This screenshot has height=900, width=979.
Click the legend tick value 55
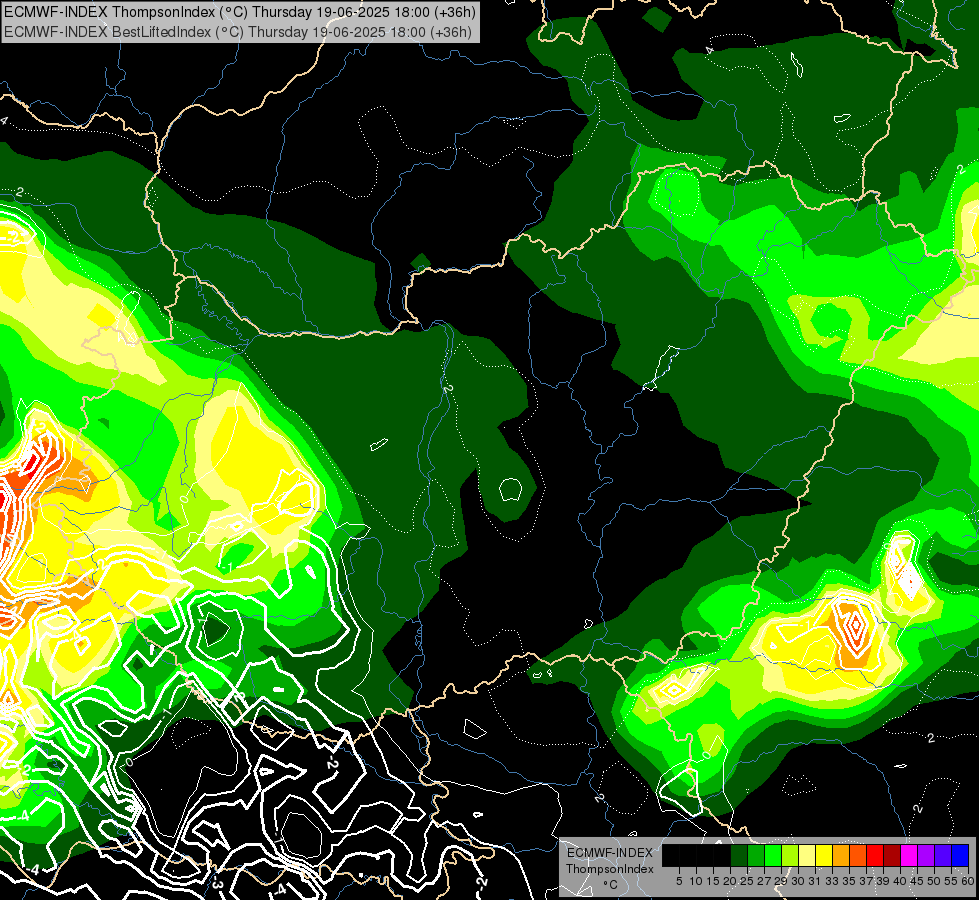coord(951,881)
